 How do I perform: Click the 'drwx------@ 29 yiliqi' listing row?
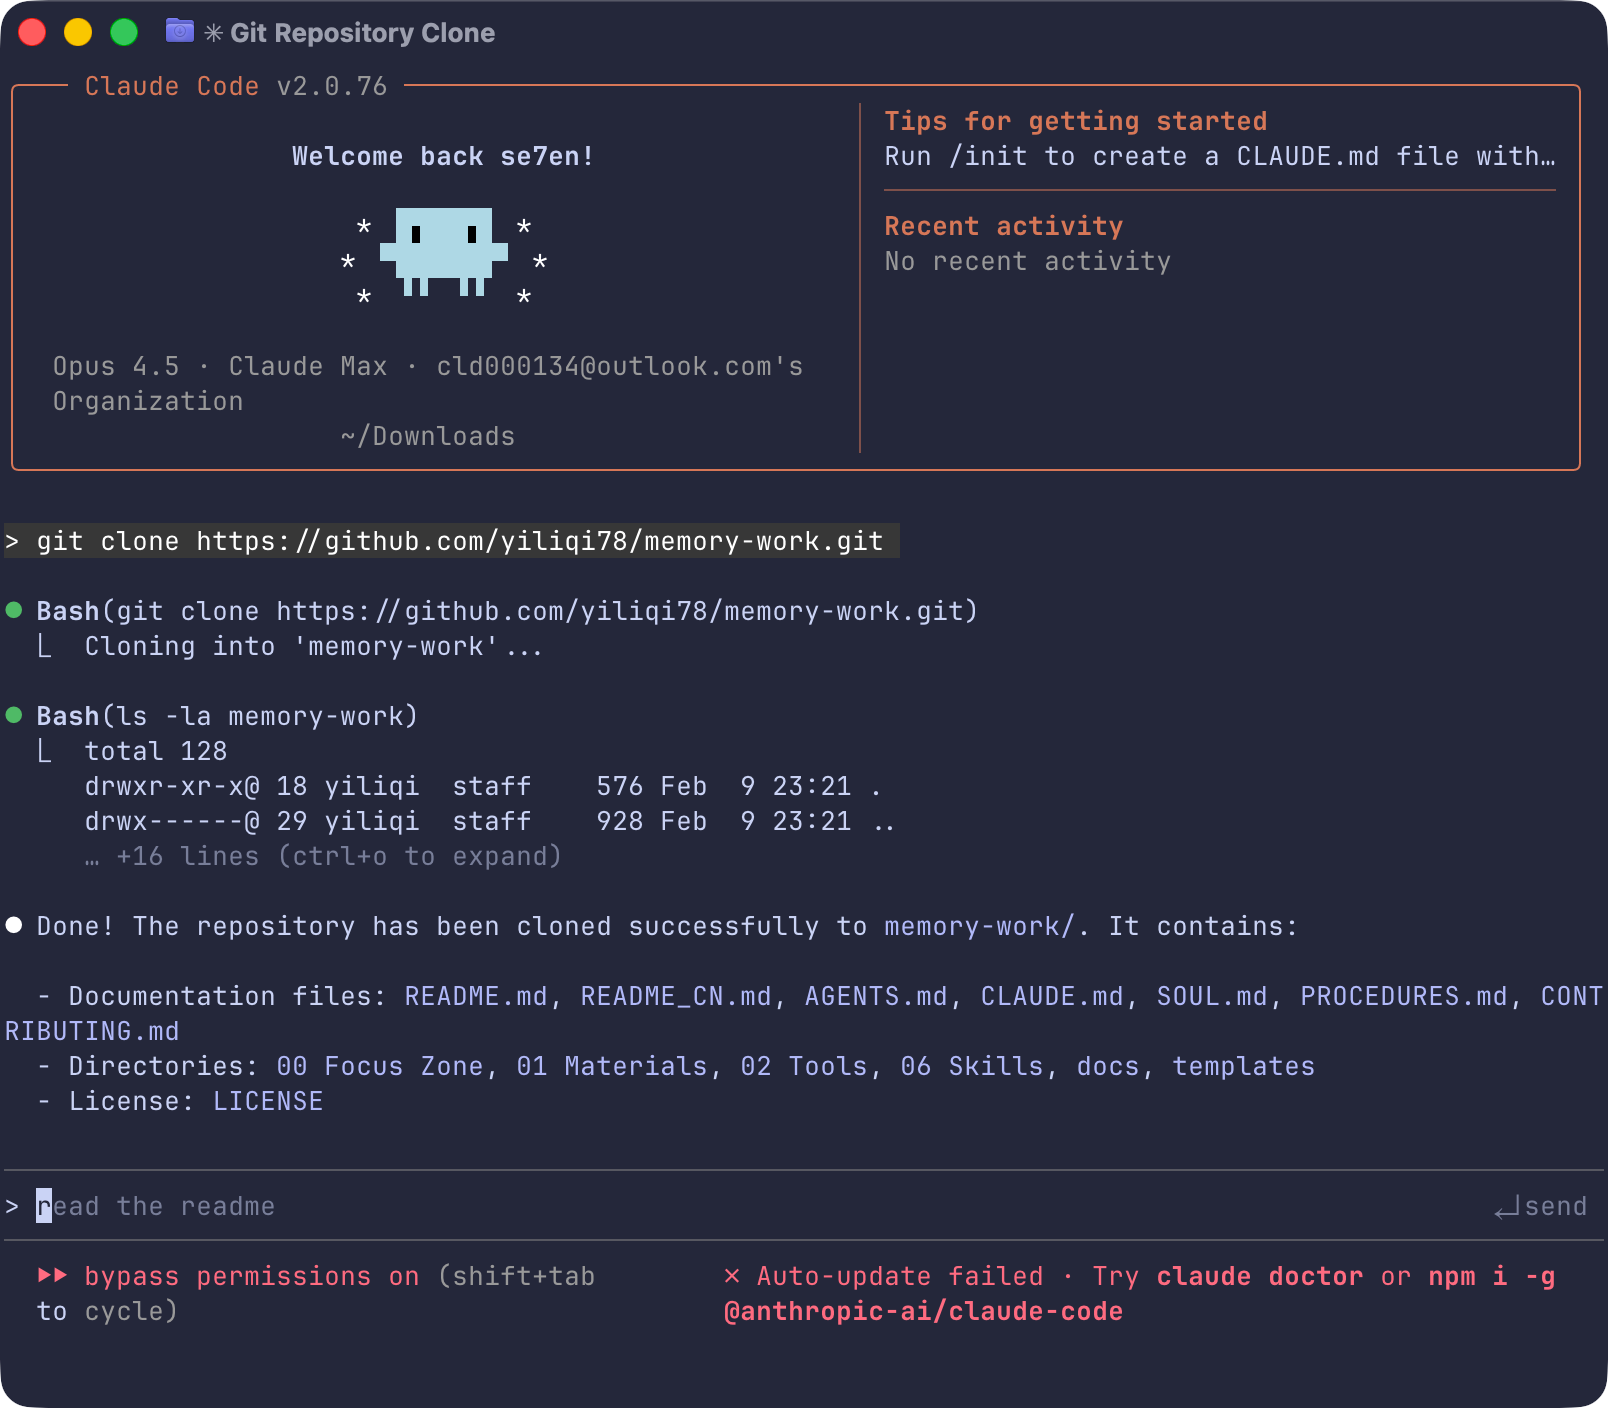(x=490, y=821)
